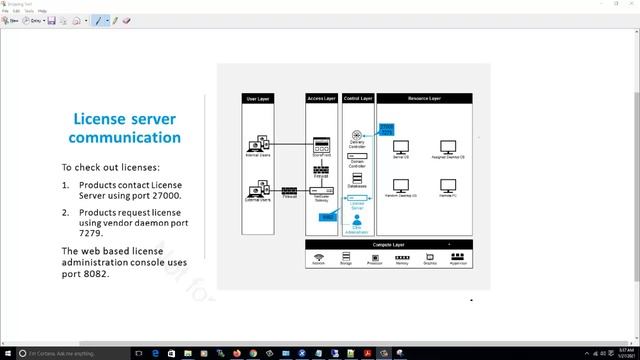
Task: Open Task View from the taskbar
Action: click(x=139, y=353)
